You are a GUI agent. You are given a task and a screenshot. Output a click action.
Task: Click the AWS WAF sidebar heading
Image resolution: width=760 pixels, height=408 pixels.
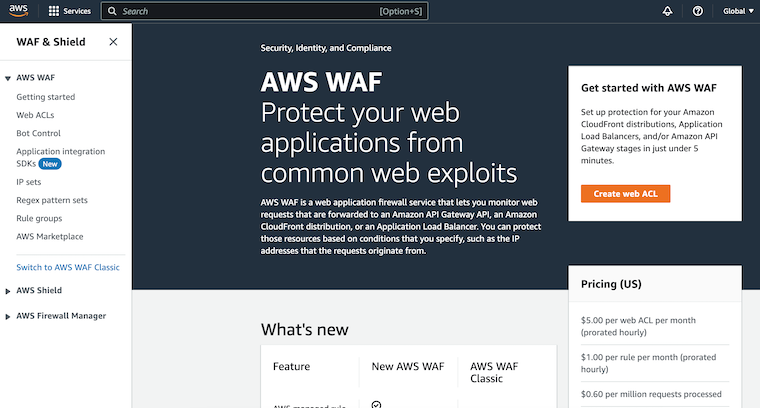pos(35,78)
